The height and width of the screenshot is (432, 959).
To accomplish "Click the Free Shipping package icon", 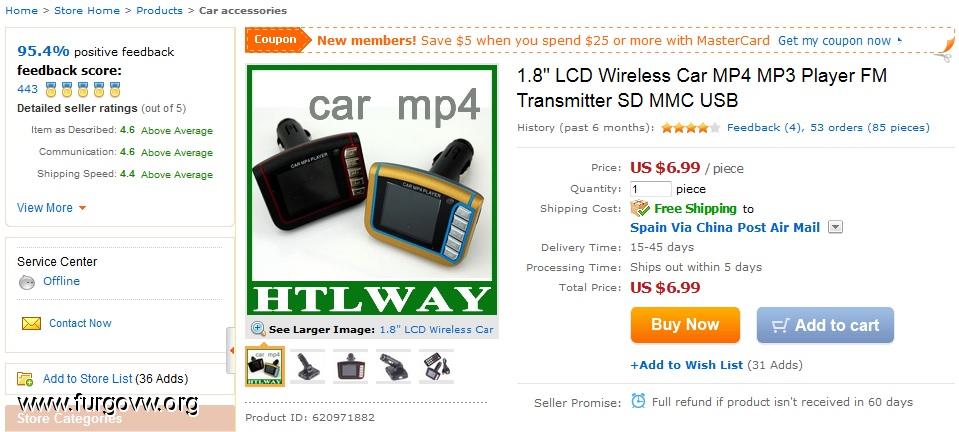I will (640, 209).
